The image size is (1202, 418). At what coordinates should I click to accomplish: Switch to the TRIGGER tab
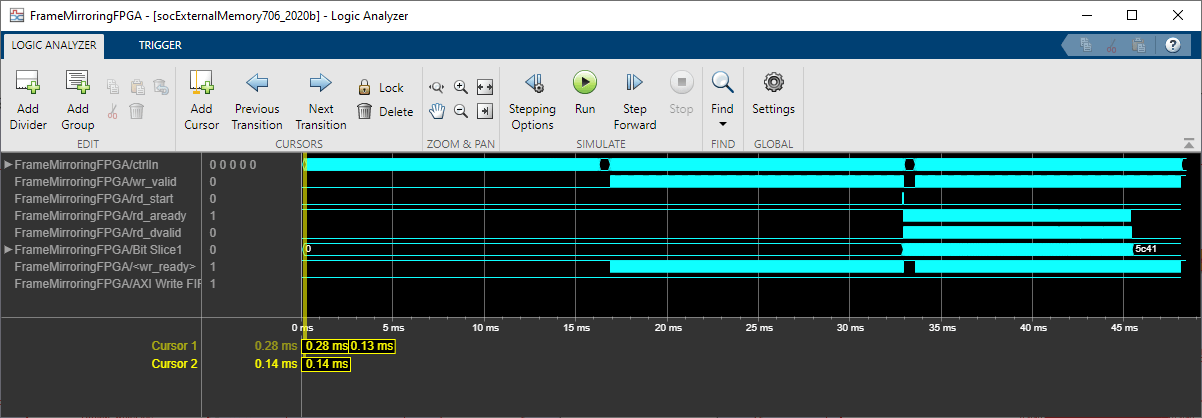160,45
